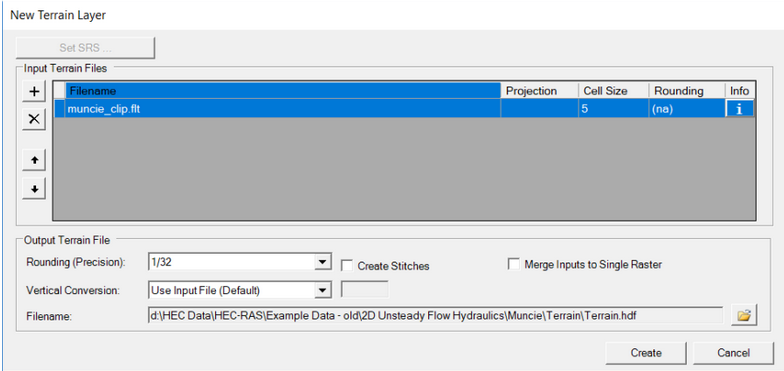Select the muncie_clip.flt row
The image size is (784, 371).
tap(404, 108)
